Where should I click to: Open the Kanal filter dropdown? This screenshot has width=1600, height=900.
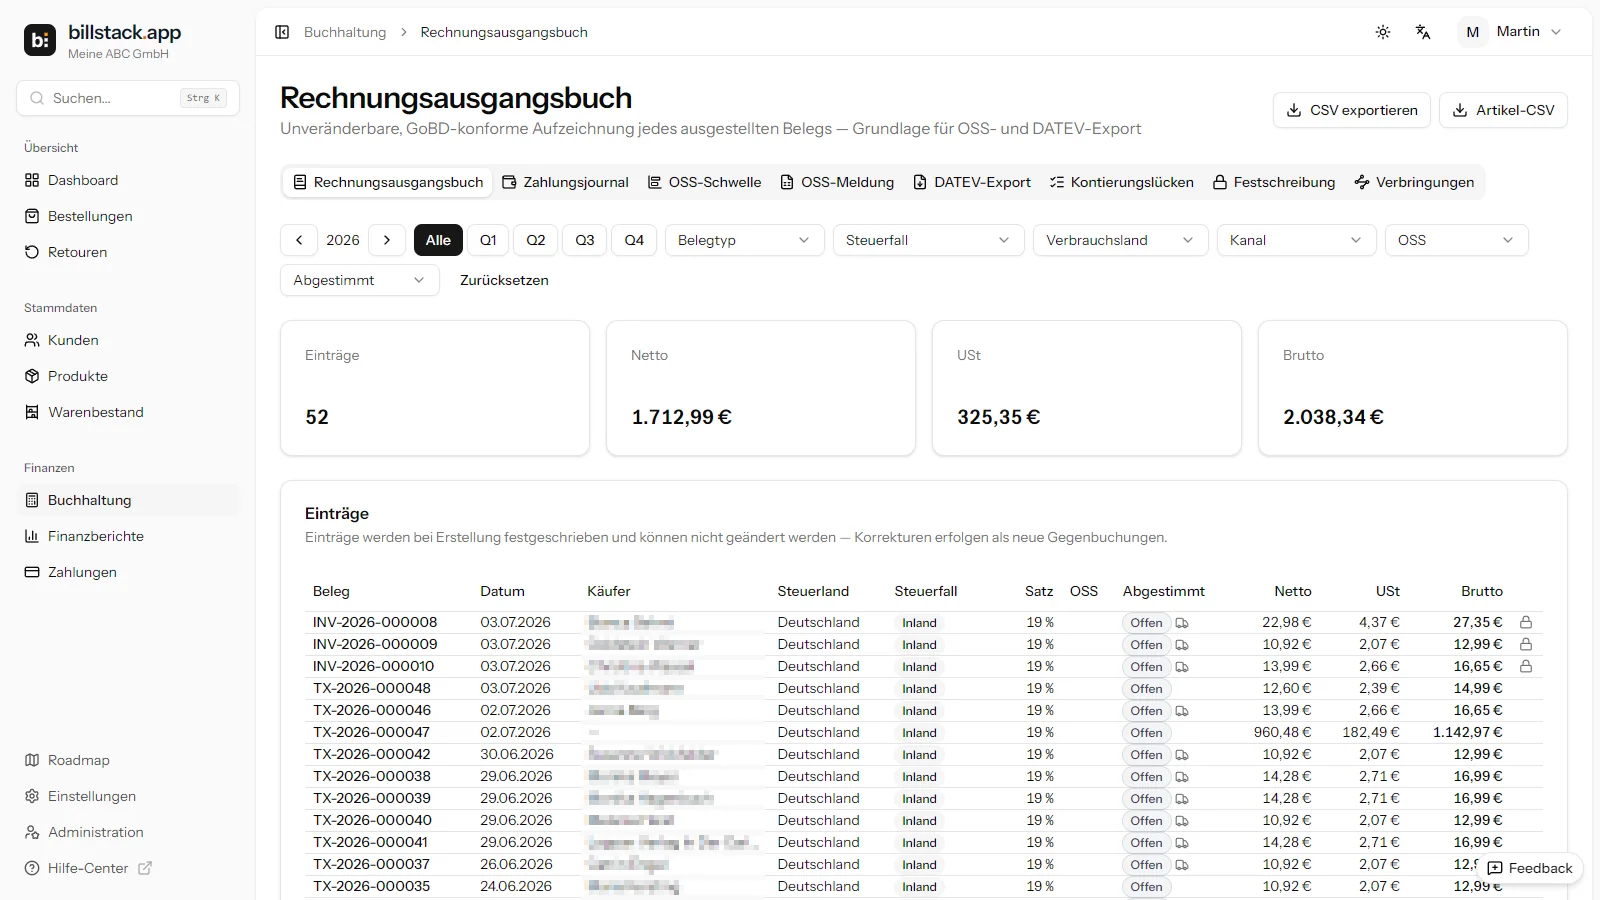point(1297,240)
